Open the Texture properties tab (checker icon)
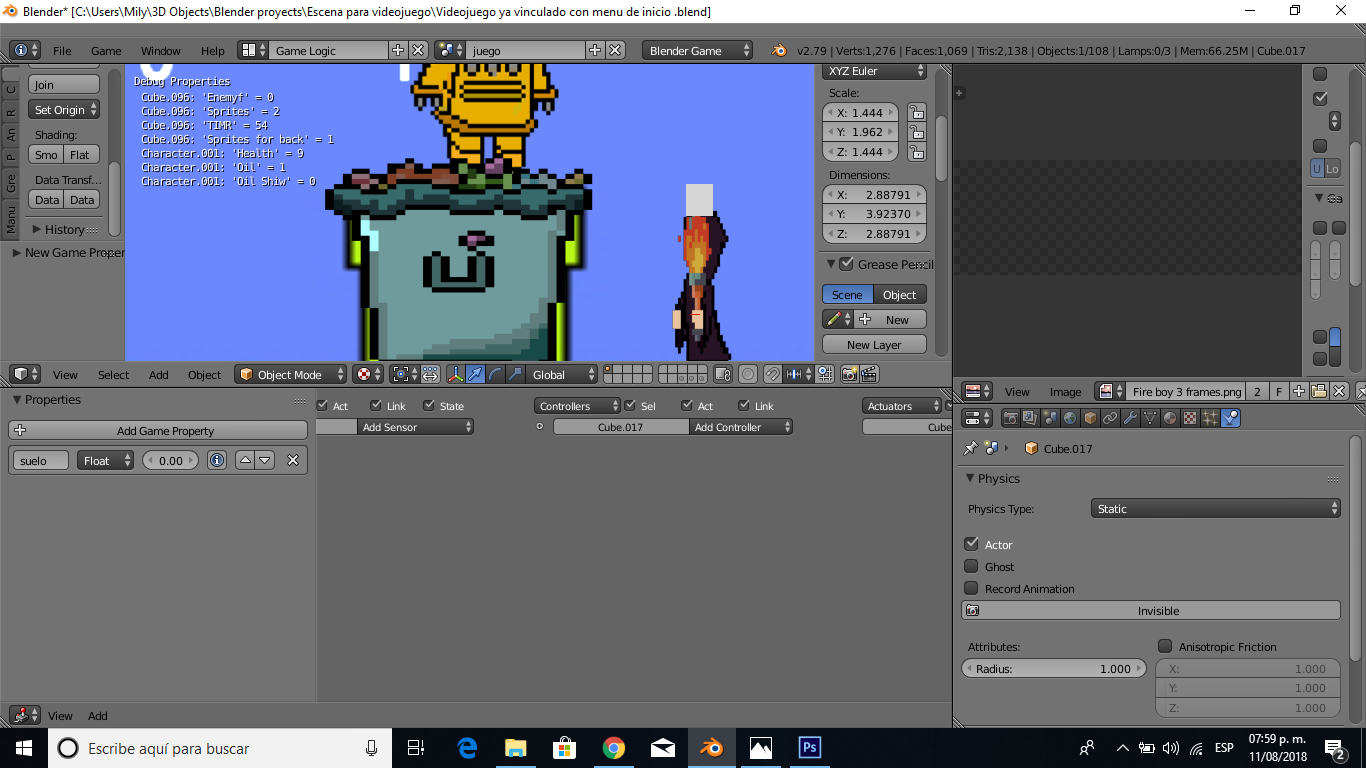Image resolution: width=1366 pixels, height=768 pixels. pos(1189,418)
